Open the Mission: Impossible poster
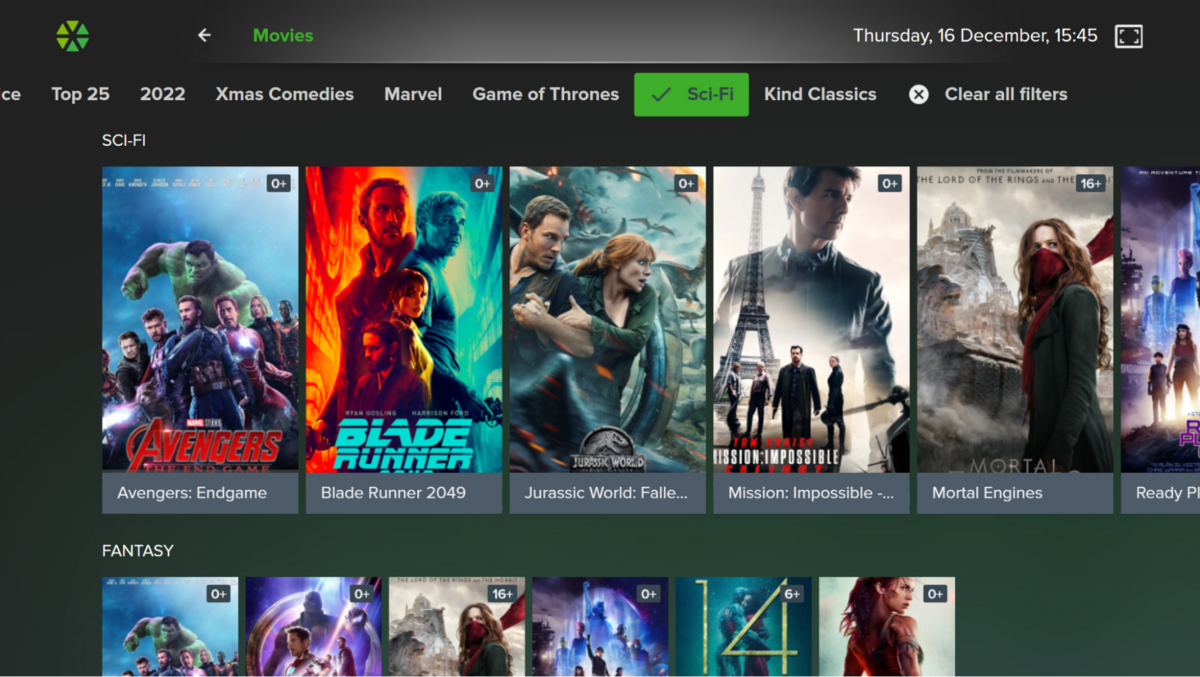1200x677 pixels. 812,320
